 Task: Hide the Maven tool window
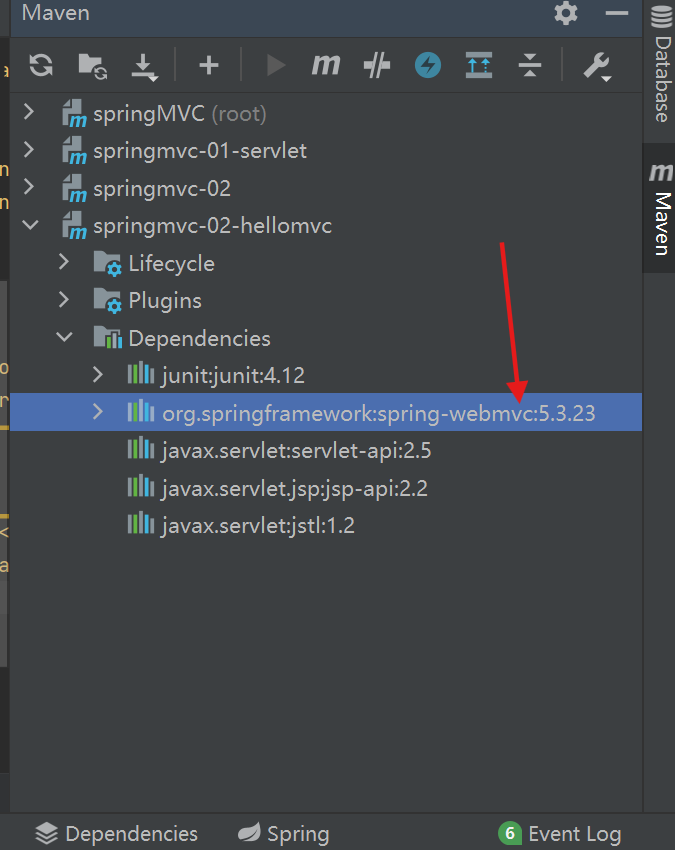click(x=616, y=13)
